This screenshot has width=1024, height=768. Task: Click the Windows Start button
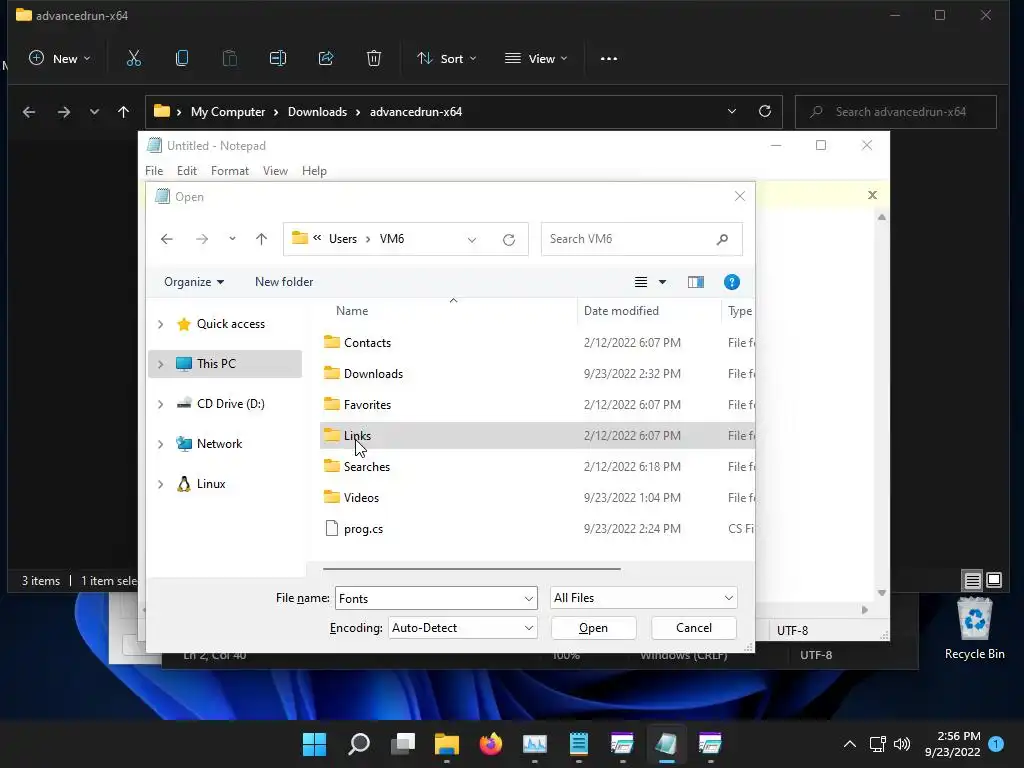tap(314, 744)
